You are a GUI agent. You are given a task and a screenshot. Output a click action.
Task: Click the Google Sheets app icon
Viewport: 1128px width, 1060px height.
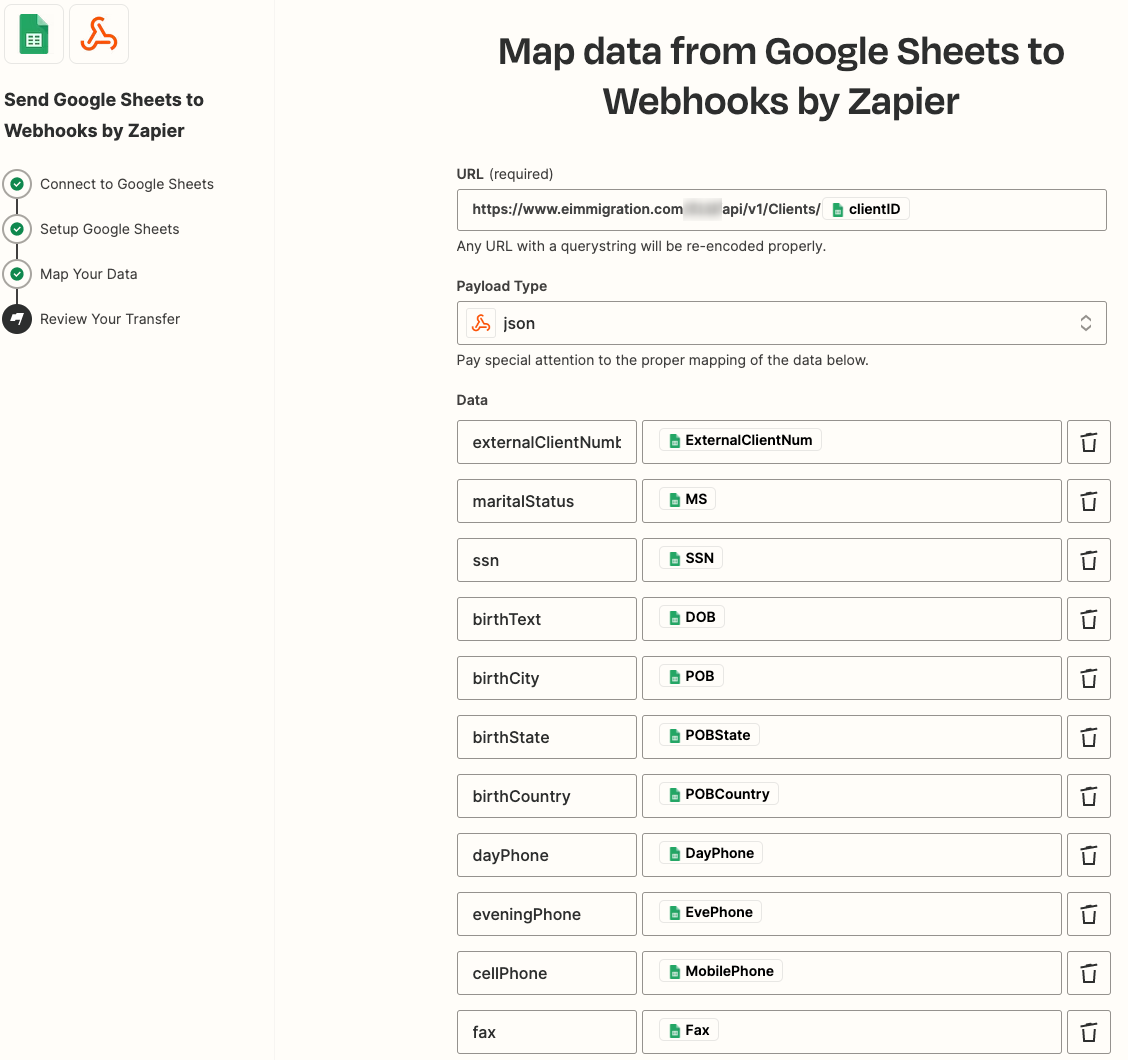[34, 34]
